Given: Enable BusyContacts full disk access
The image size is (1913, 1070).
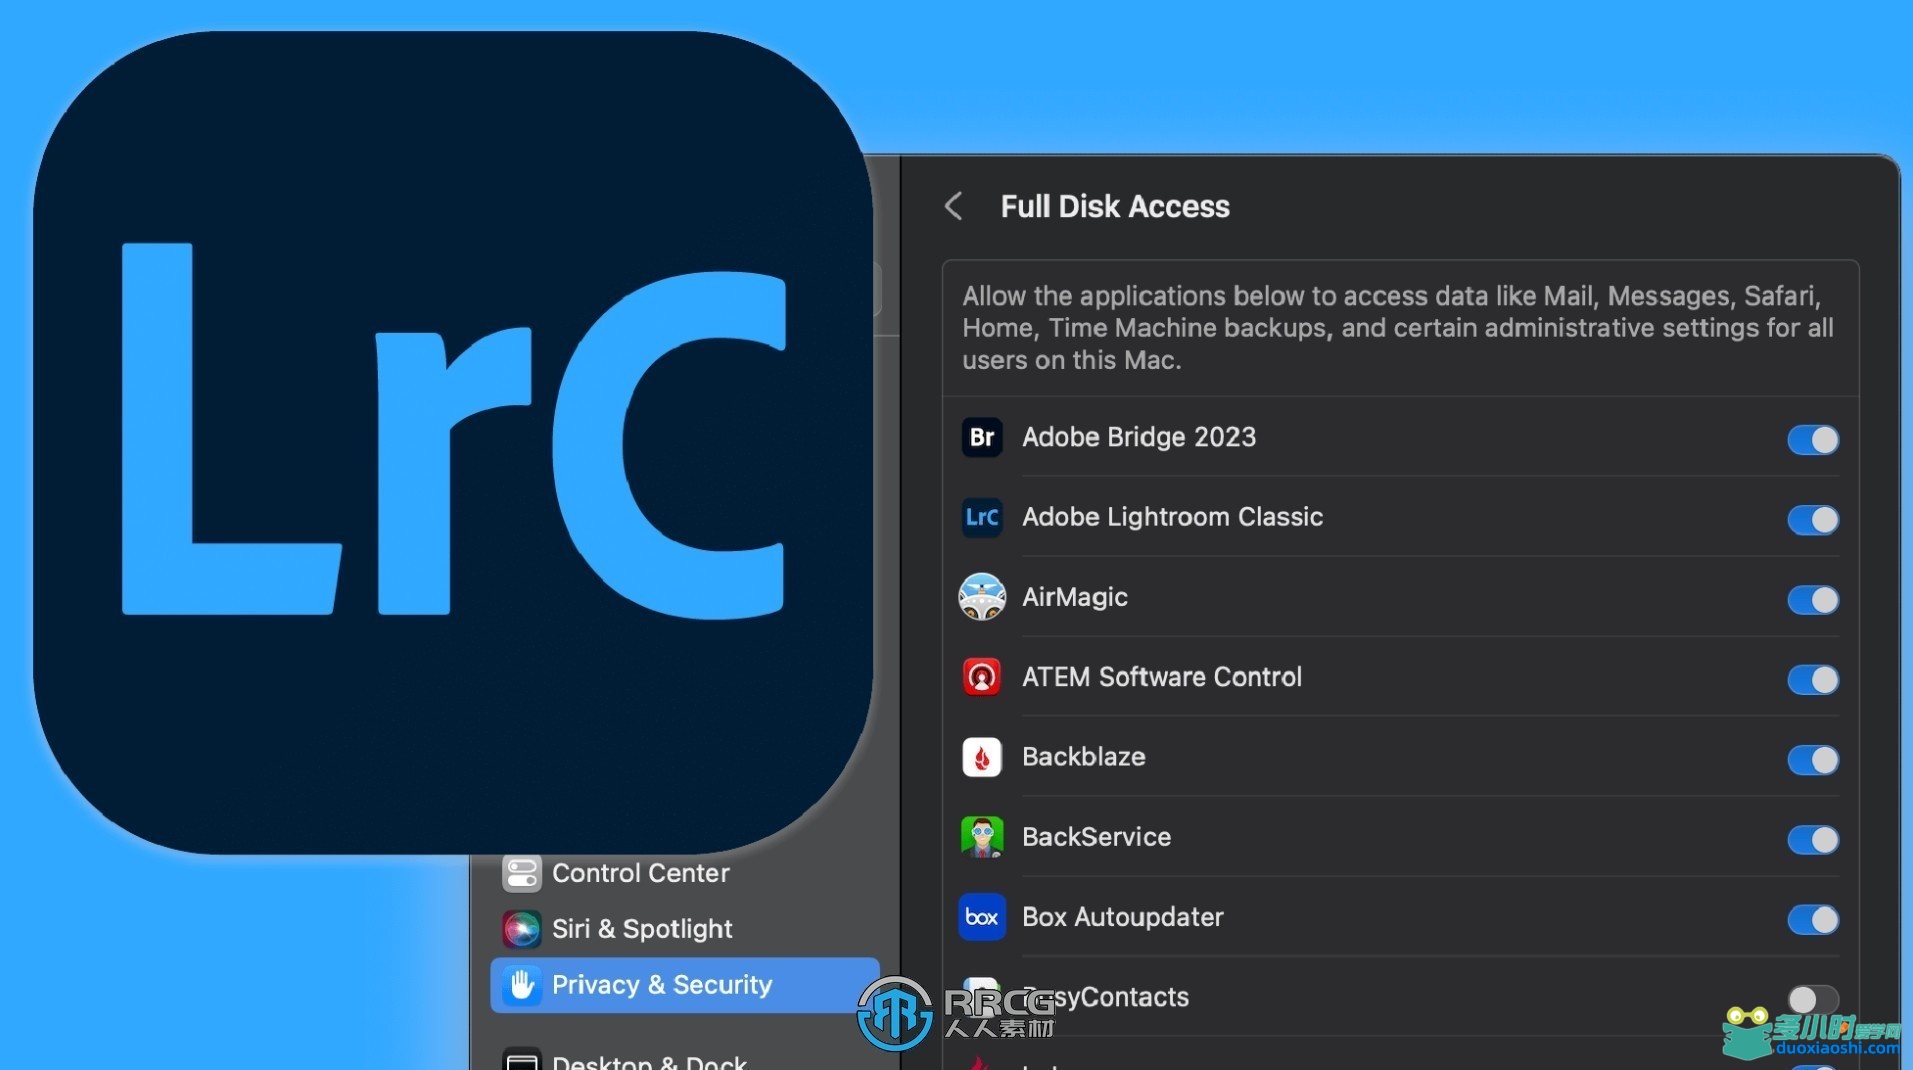Looking at the screenshot, I should (1812, 998).
